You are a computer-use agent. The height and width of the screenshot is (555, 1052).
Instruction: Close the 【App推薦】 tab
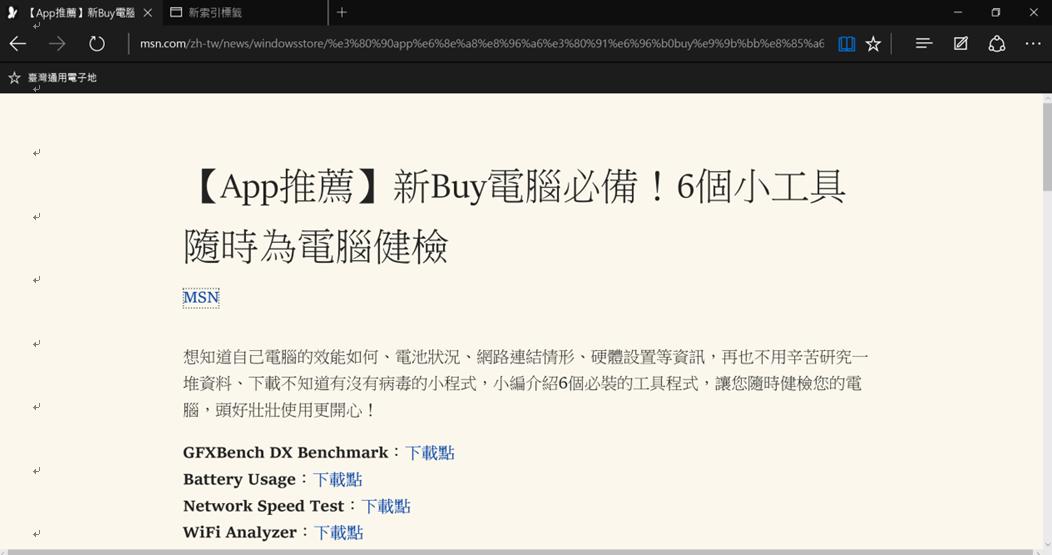point(148,13)
